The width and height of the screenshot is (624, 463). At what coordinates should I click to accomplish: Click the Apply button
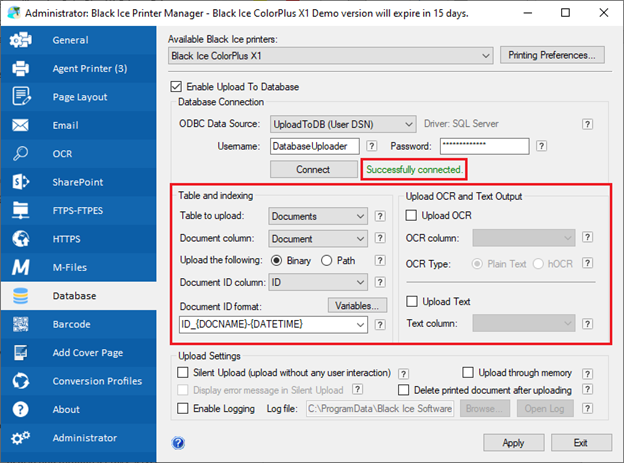513,442
